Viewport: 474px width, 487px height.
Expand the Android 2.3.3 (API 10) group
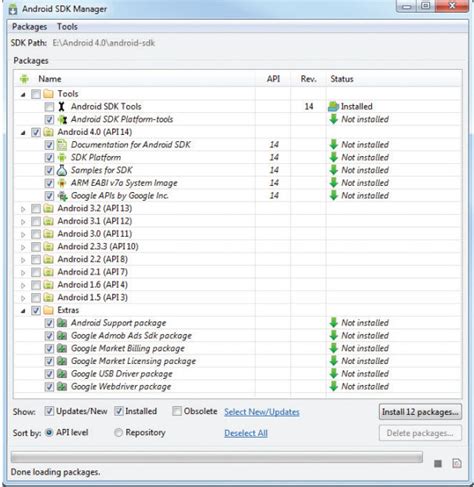[x=23, y=247]
